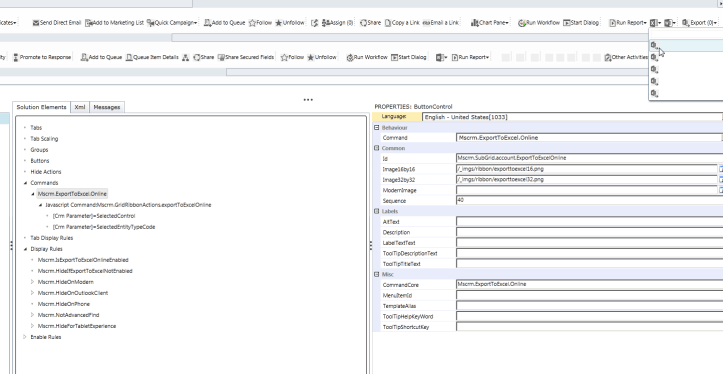The image size is (723, 374).
Task: Select the Hide Actions tree node
Action: (x=46, y=172)
